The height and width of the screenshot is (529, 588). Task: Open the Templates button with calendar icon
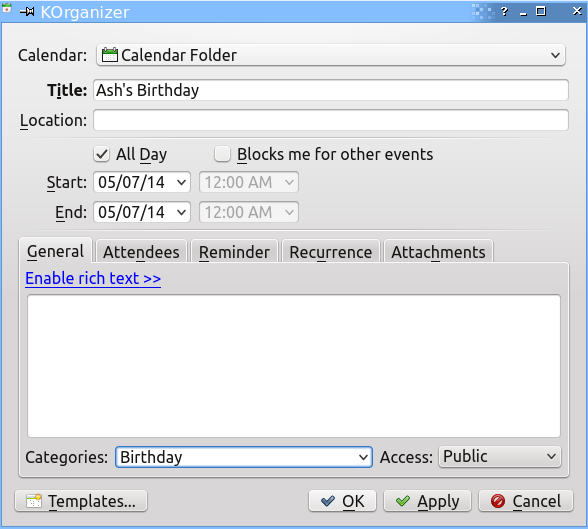(81, 501)
